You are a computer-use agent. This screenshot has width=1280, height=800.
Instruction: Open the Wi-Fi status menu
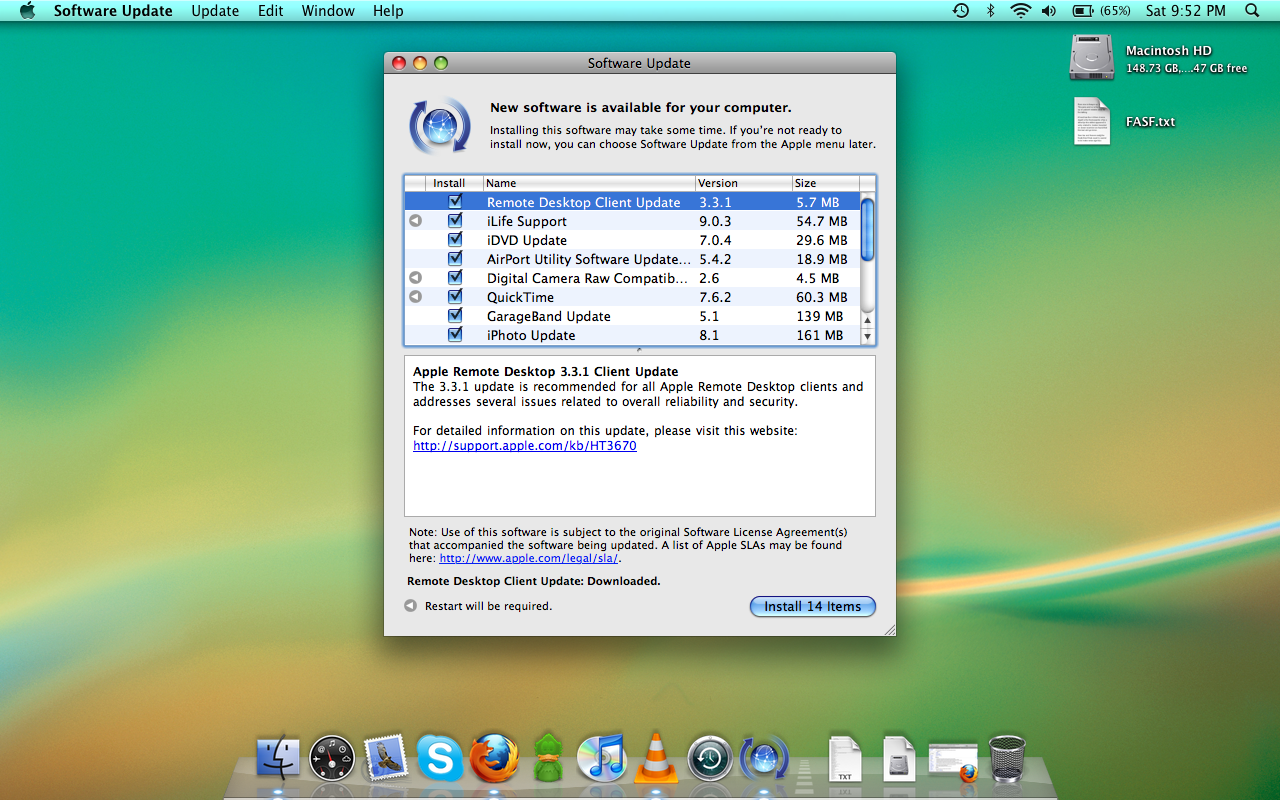coord(1020,11)
